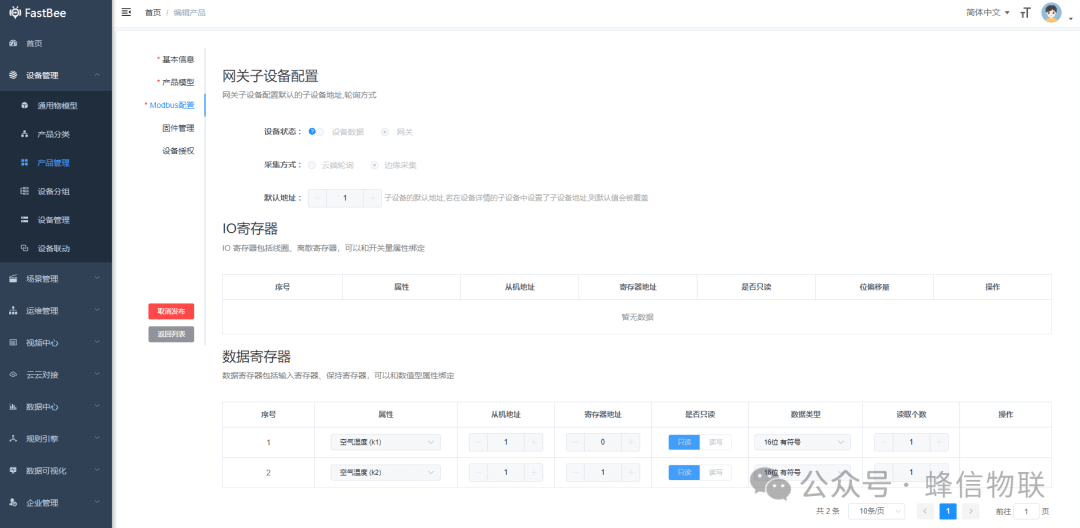Click the 前往 page number field

tap(1026, 511)
